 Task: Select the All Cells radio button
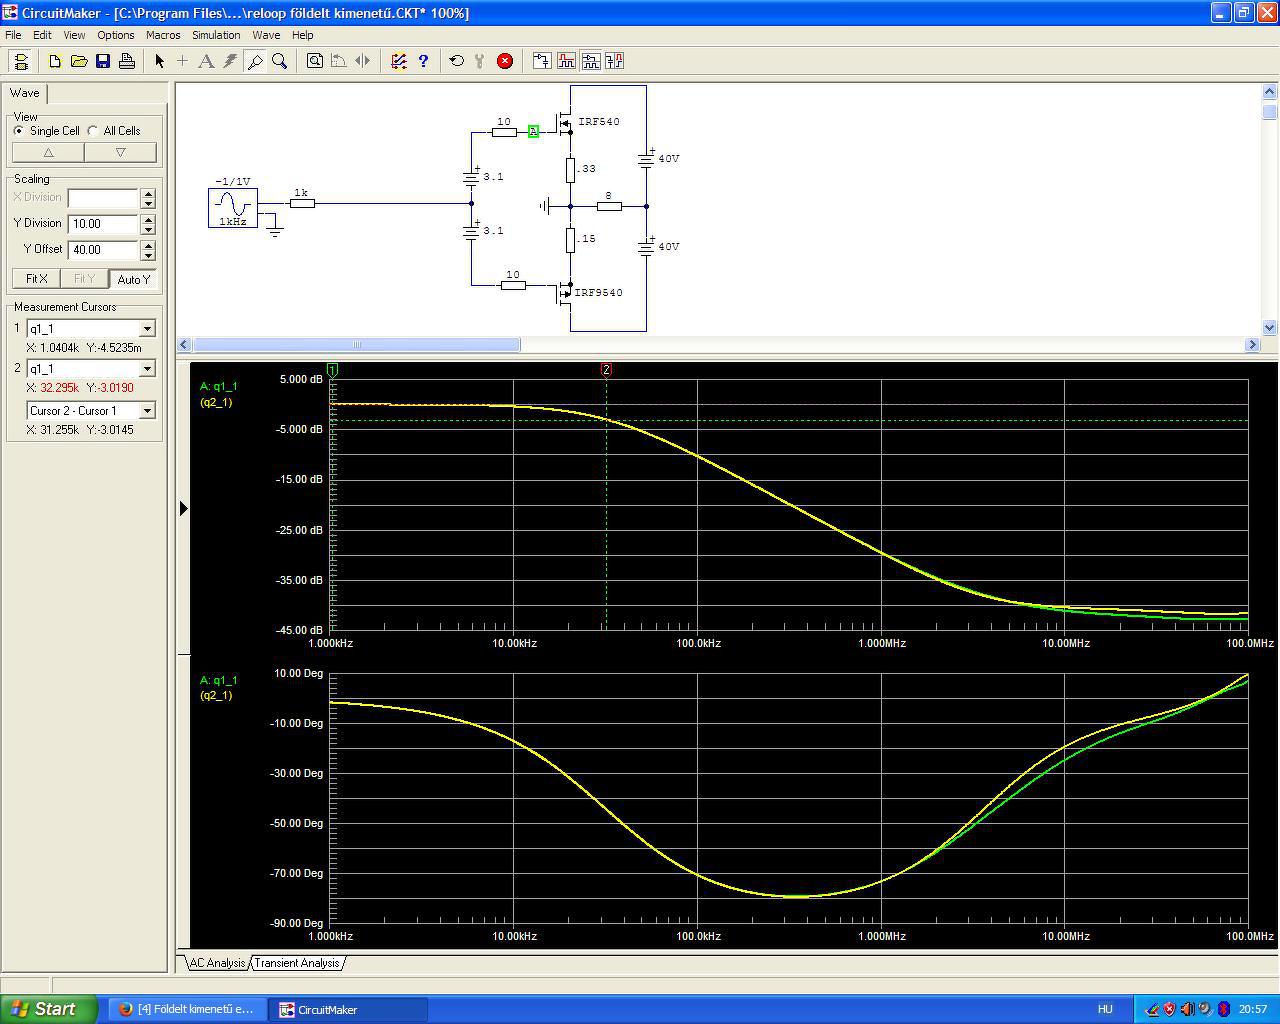(x=93, y=131)
